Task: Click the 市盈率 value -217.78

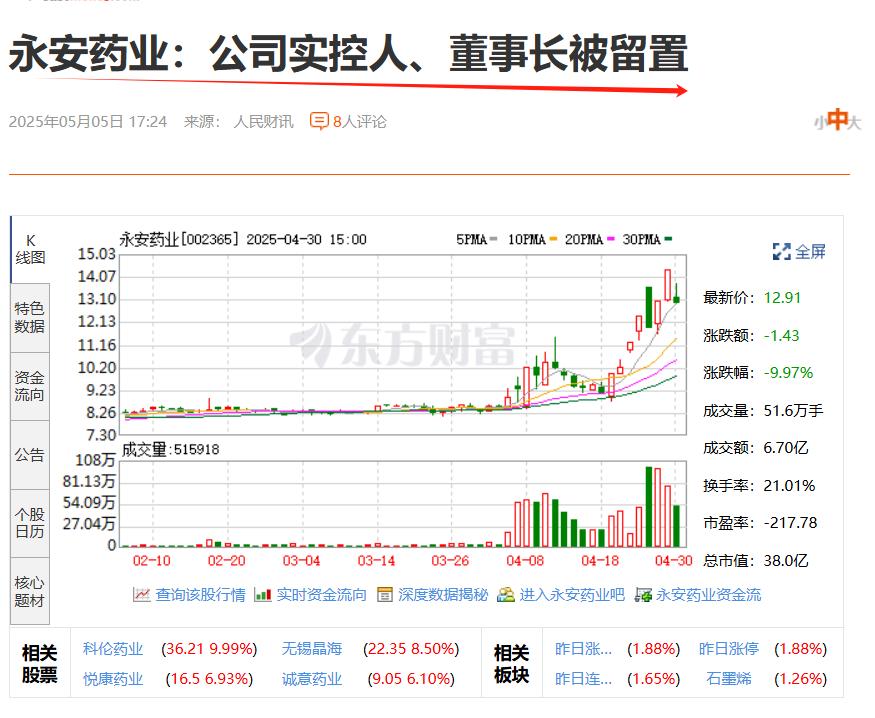Action: point(790,523)
